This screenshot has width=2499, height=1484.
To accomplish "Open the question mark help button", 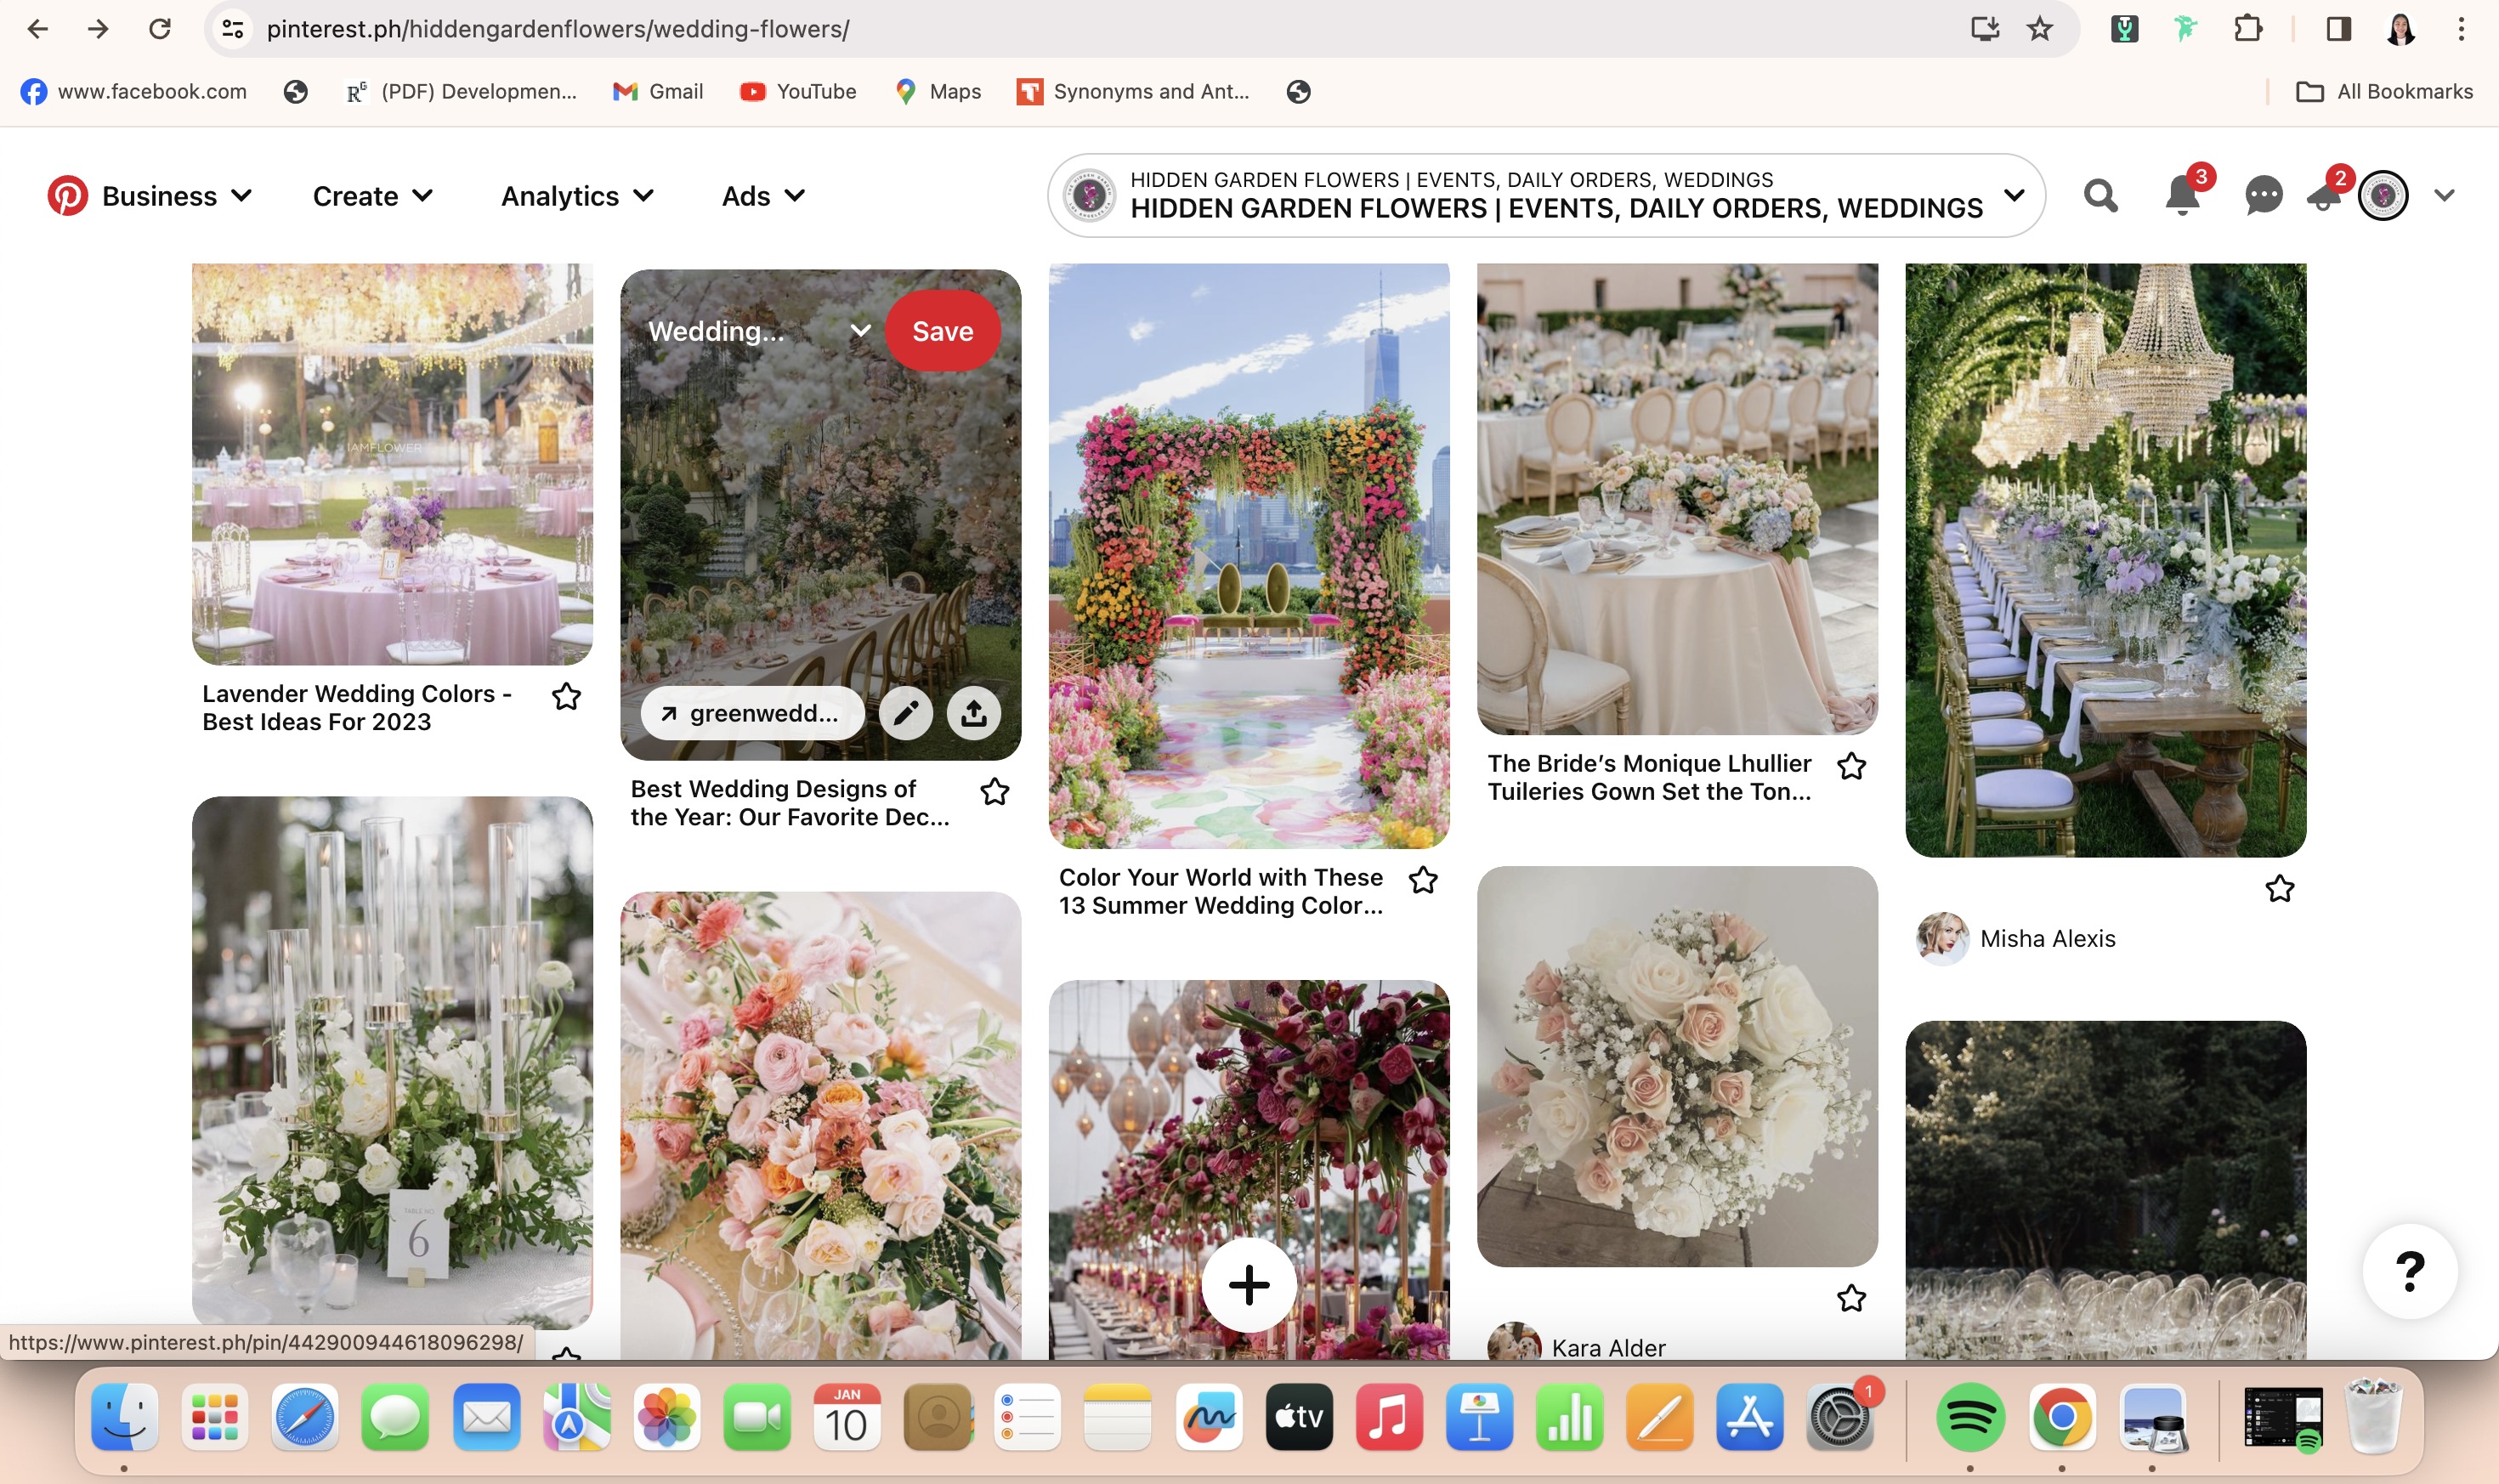I will point(2409,1271).
